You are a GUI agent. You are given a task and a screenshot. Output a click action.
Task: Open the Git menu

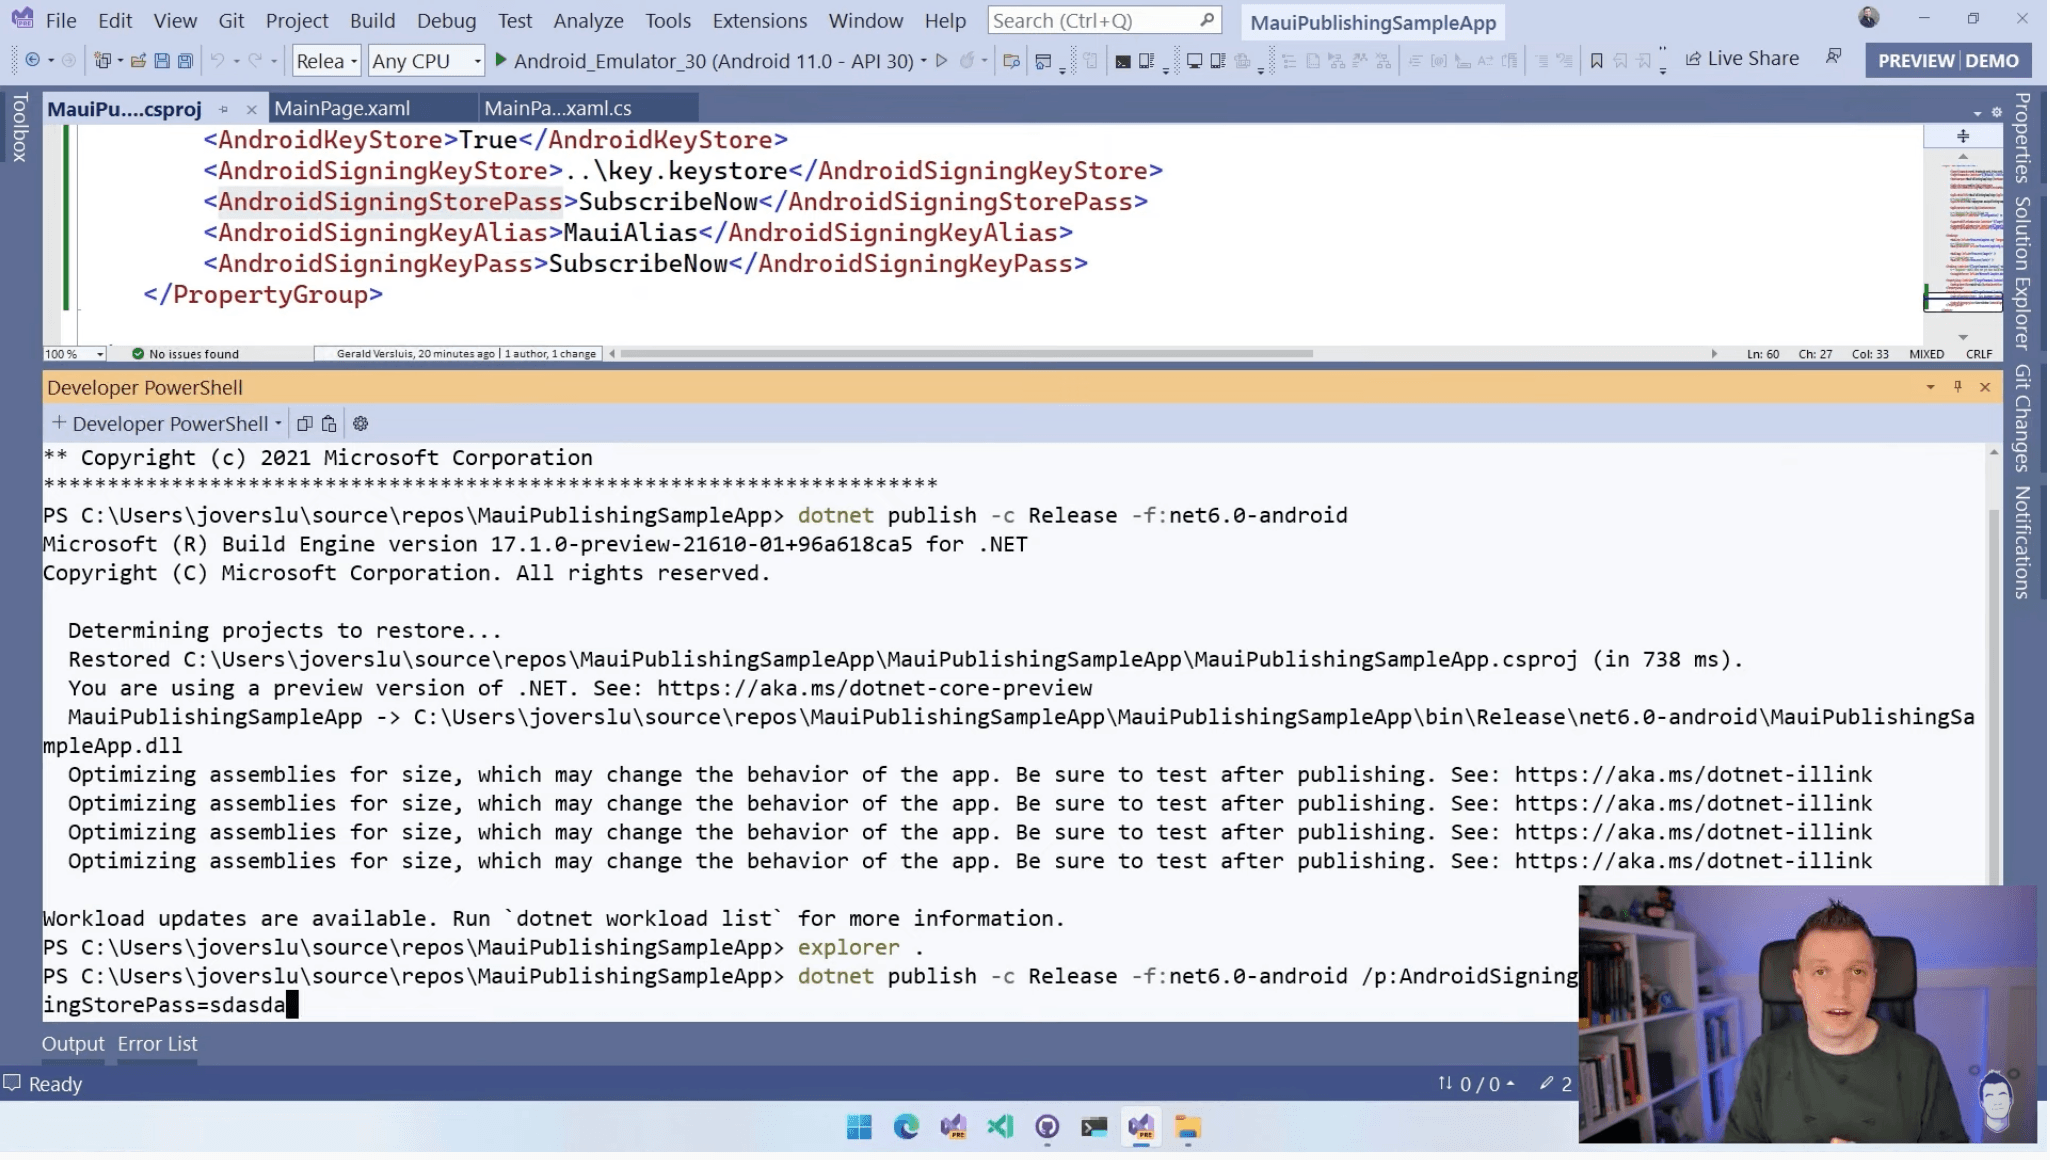[231, 20]
